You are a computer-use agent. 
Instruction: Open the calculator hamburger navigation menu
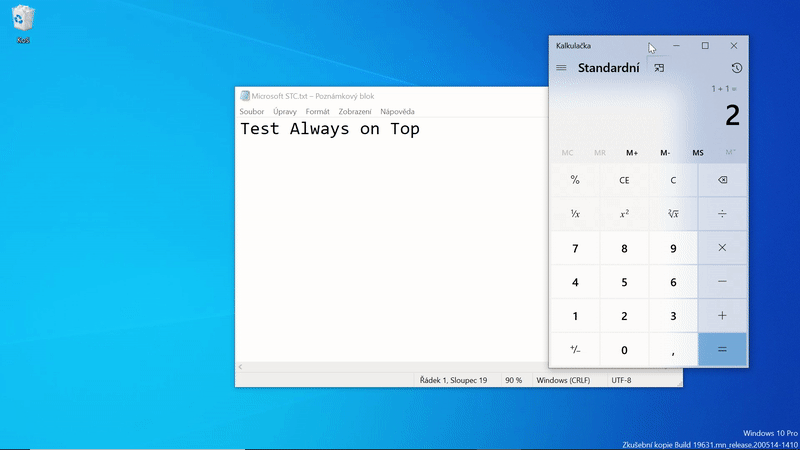(561, 68)
